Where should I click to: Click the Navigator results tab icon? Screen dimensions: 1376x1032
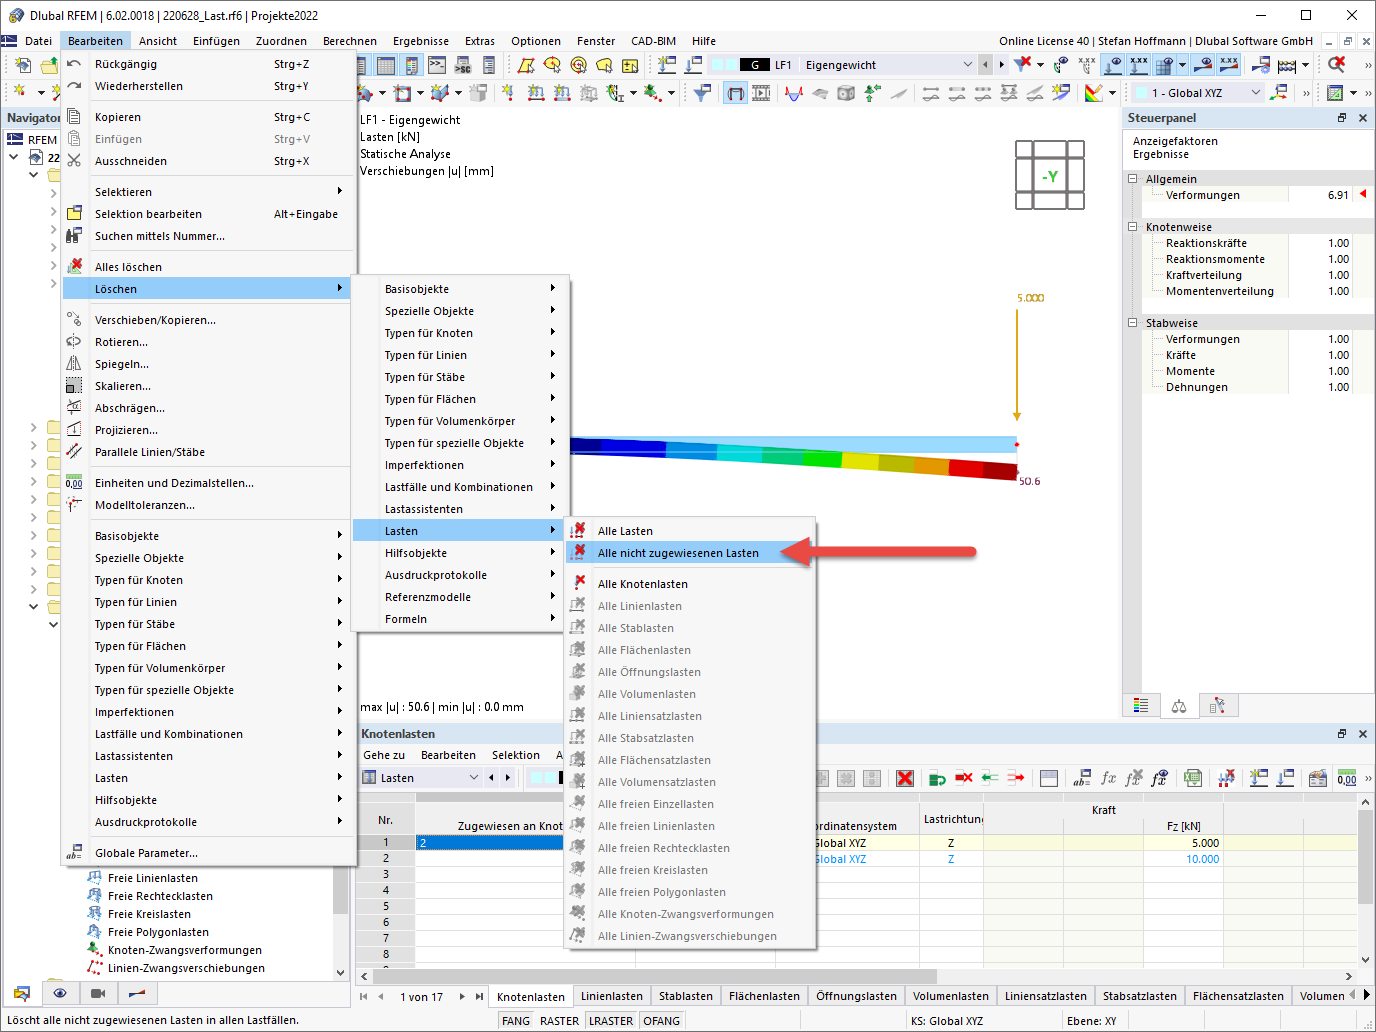click(136, 993)
